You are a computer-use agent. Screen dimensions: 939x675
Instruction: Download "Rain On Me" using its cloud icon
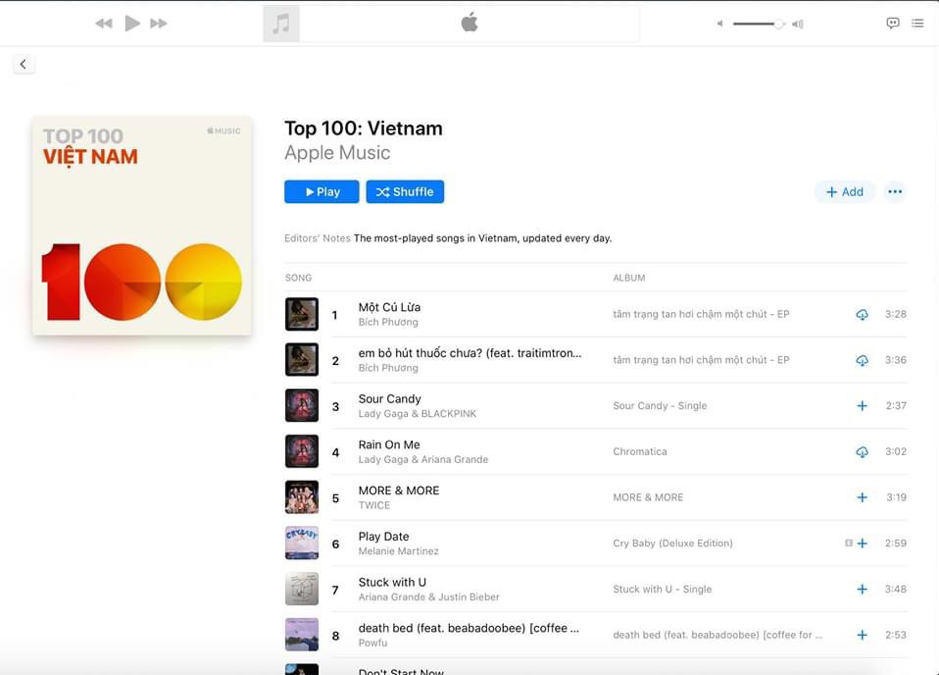[x=861, y=451]
